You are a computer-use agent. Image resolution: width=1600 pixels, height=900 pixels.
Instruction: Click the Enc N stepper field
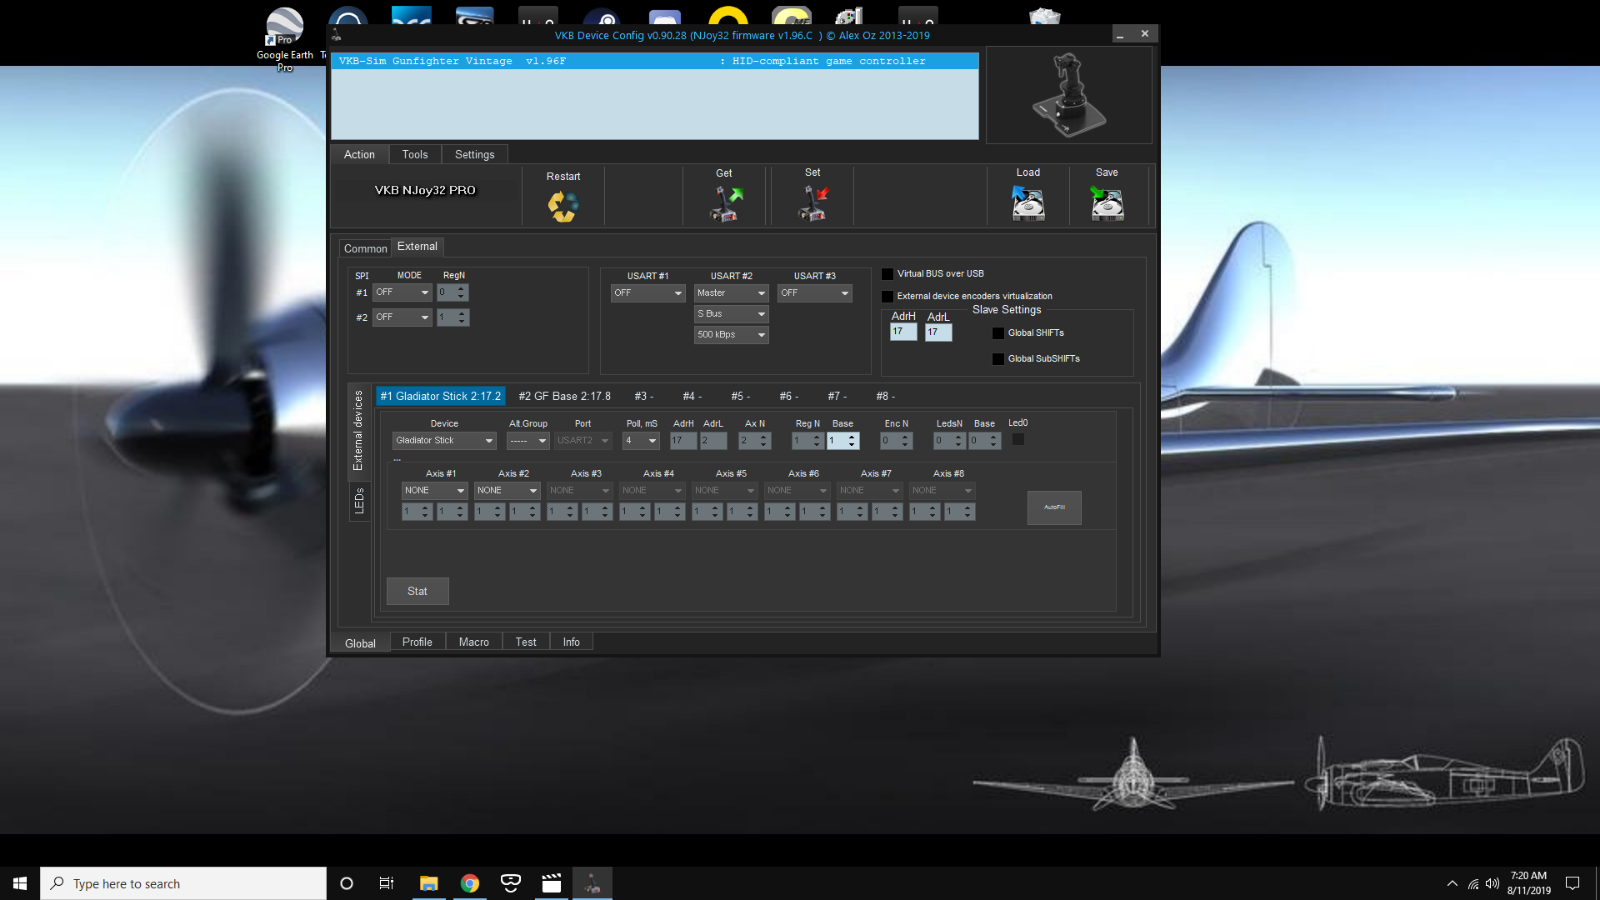896,441
